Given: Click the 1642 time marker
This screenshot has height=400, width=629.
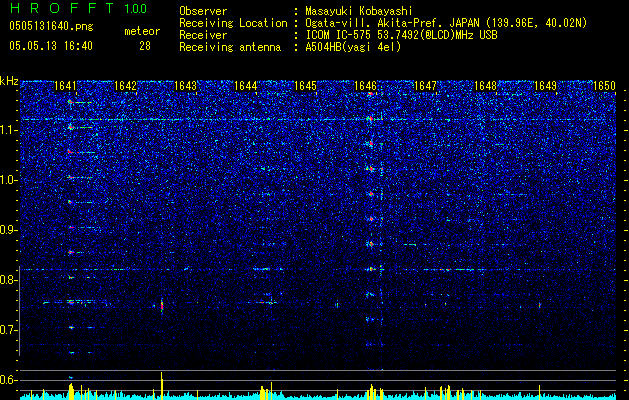Looking at the screenshot, I should click(125, 86).
